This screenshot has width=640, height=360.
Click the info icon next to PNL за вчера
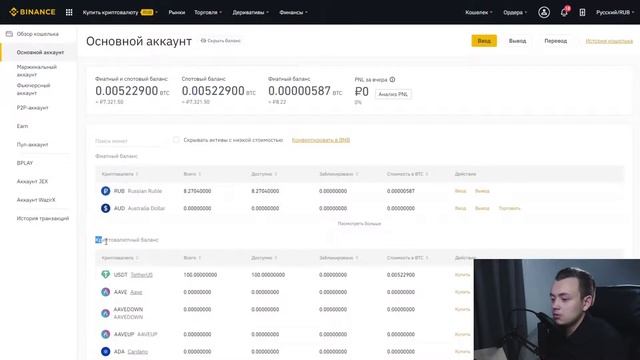pyautogui.click(x=392, y=80)
